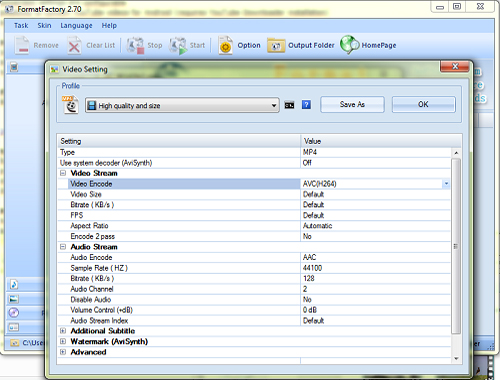The height and width of the screenshot is (380, 500).
Task: Open the Output Folder icon
Action: pyautogui.click(x=276, y=45)
